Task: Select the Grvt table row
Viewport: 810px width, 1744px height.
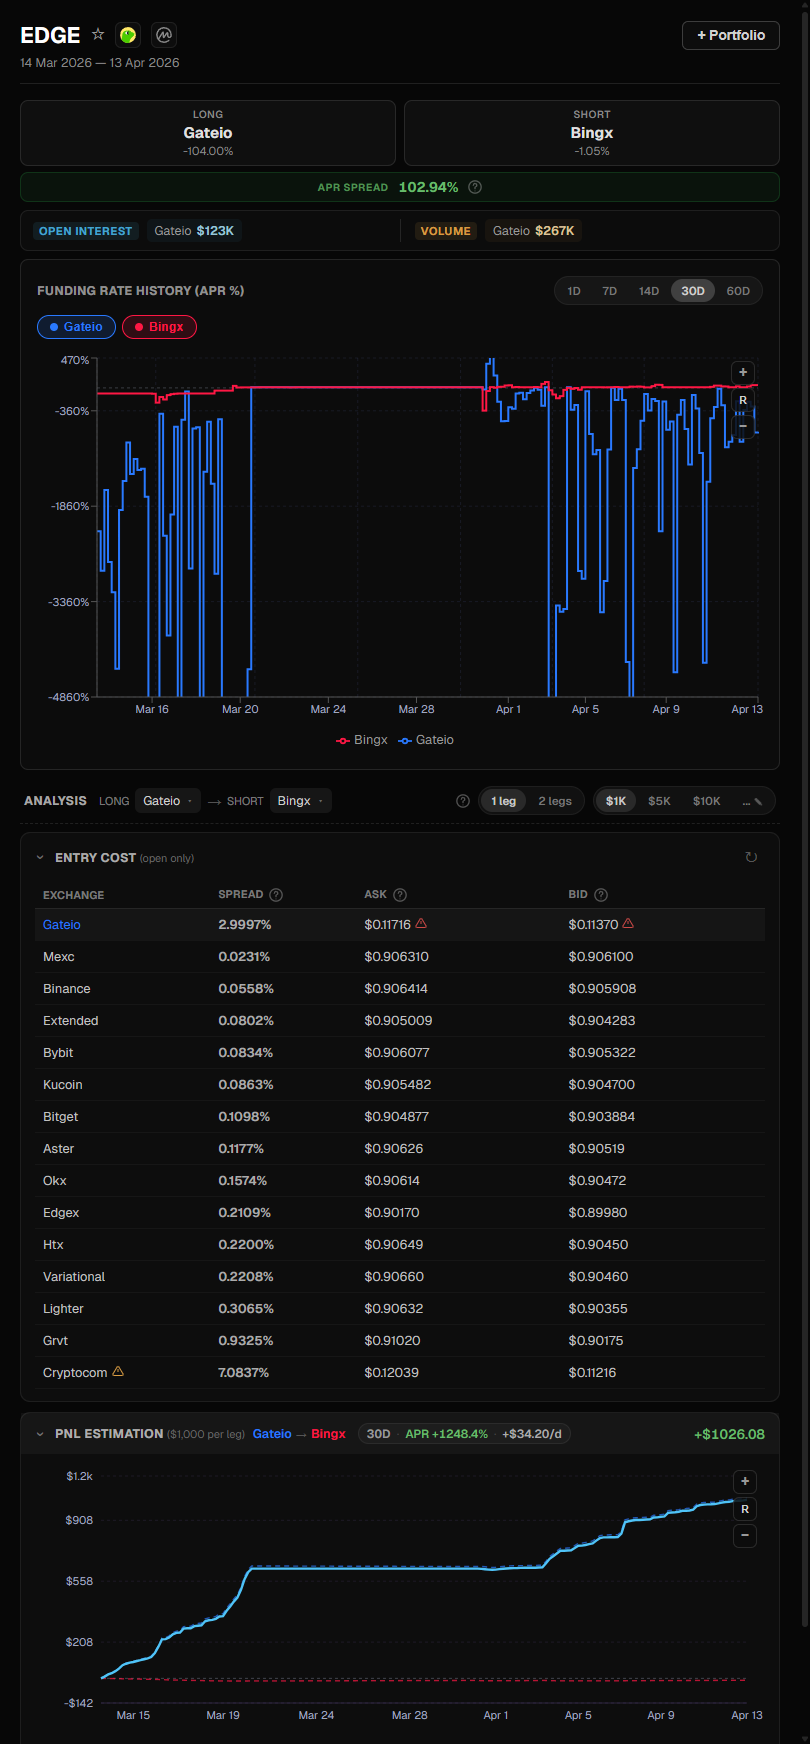Action: pyautogui.click(x=400, y=1341)
